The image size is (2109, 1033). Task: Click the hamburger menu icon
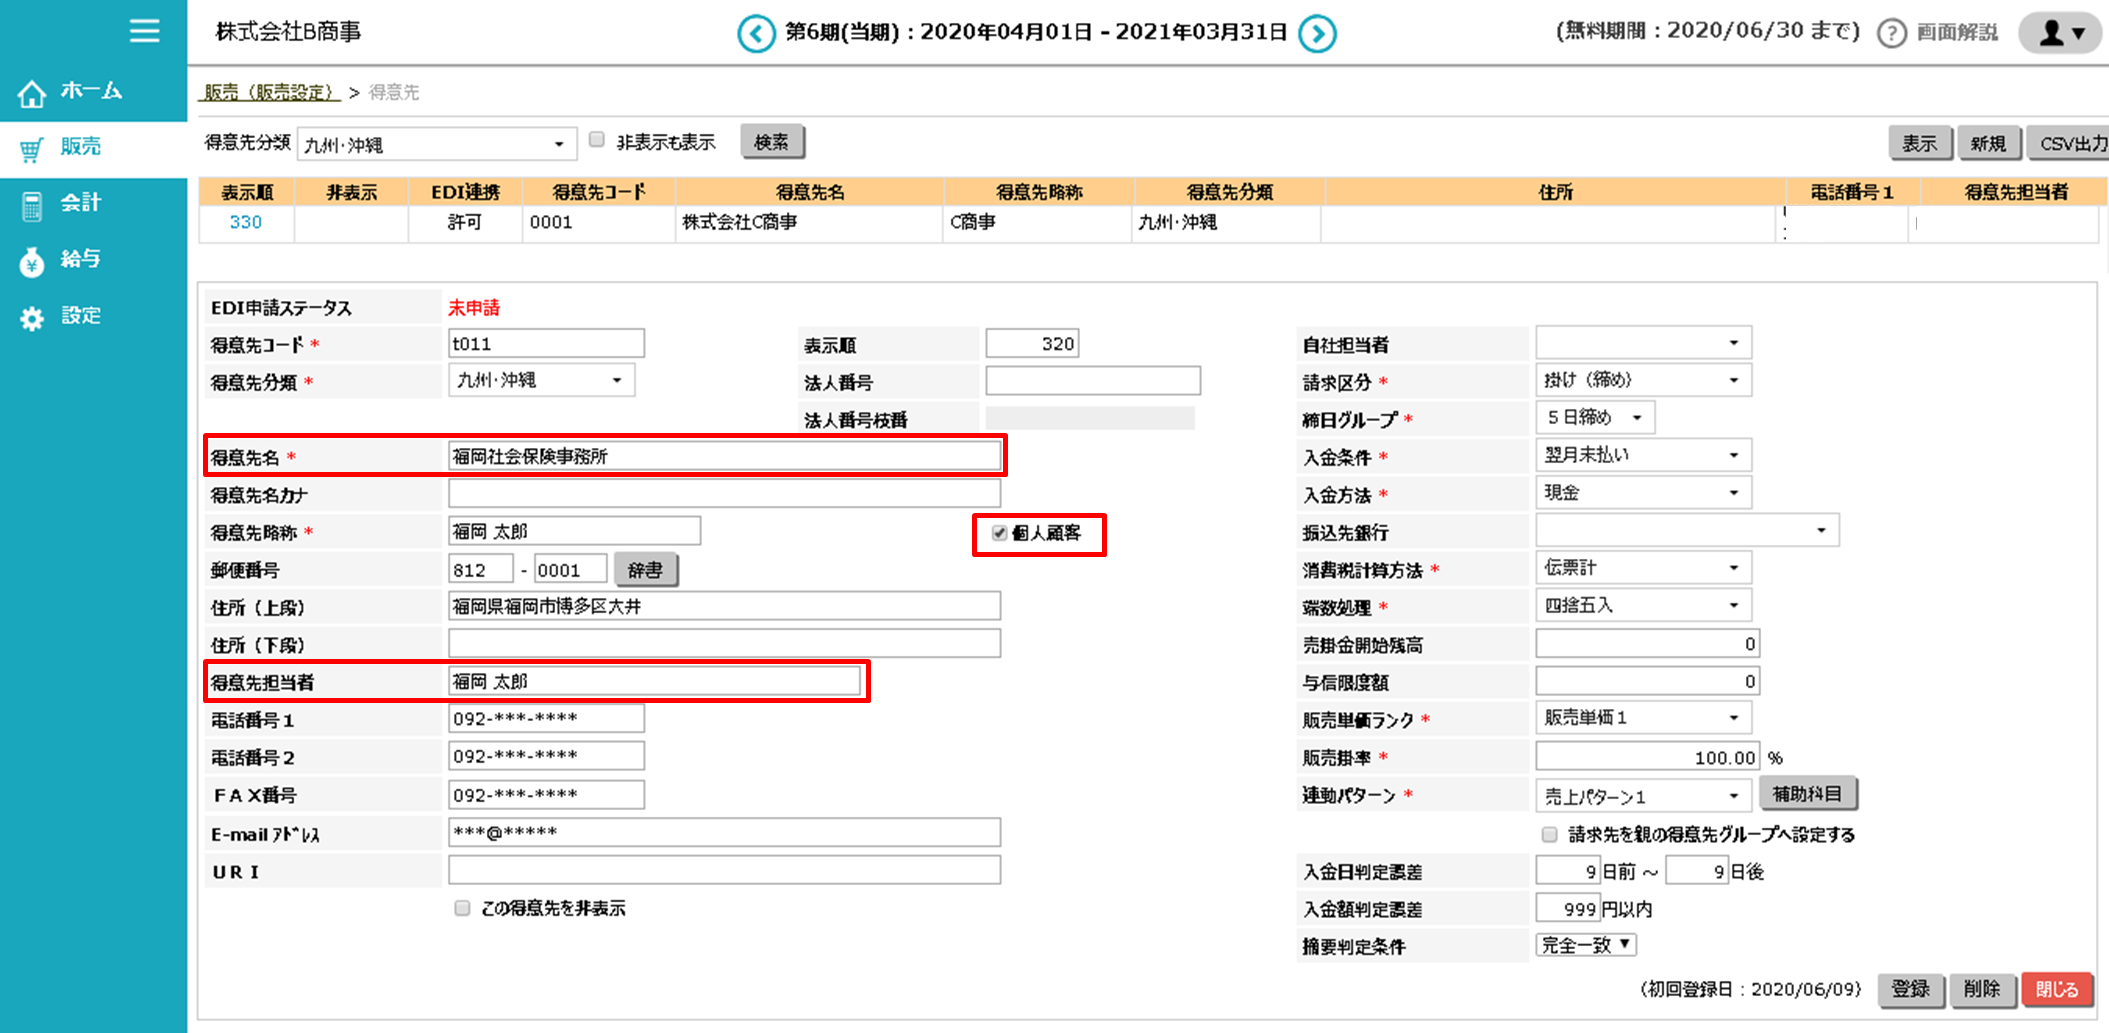tap(144, 31)
